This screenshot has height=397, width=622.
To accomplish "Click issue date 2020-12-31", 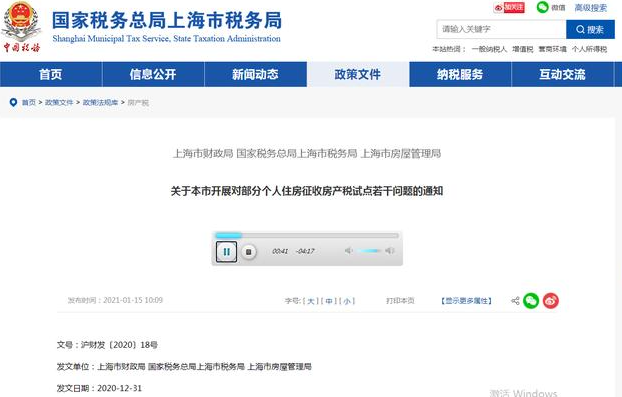I will point(119,388).
